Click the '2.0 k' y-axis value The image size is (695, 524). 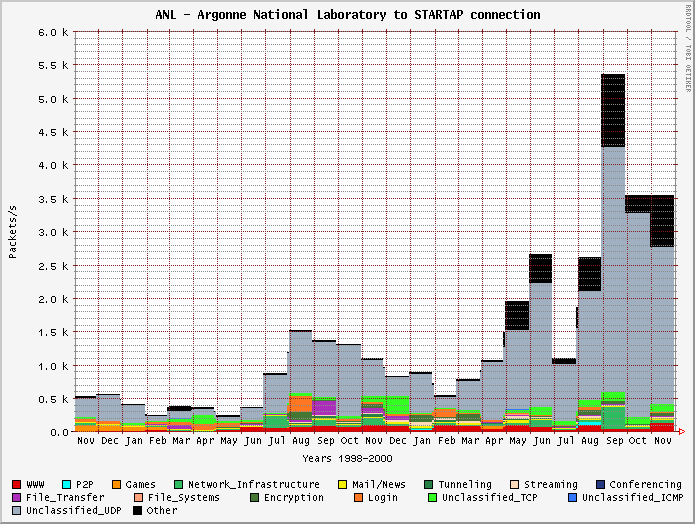click(x=53, y=300)
